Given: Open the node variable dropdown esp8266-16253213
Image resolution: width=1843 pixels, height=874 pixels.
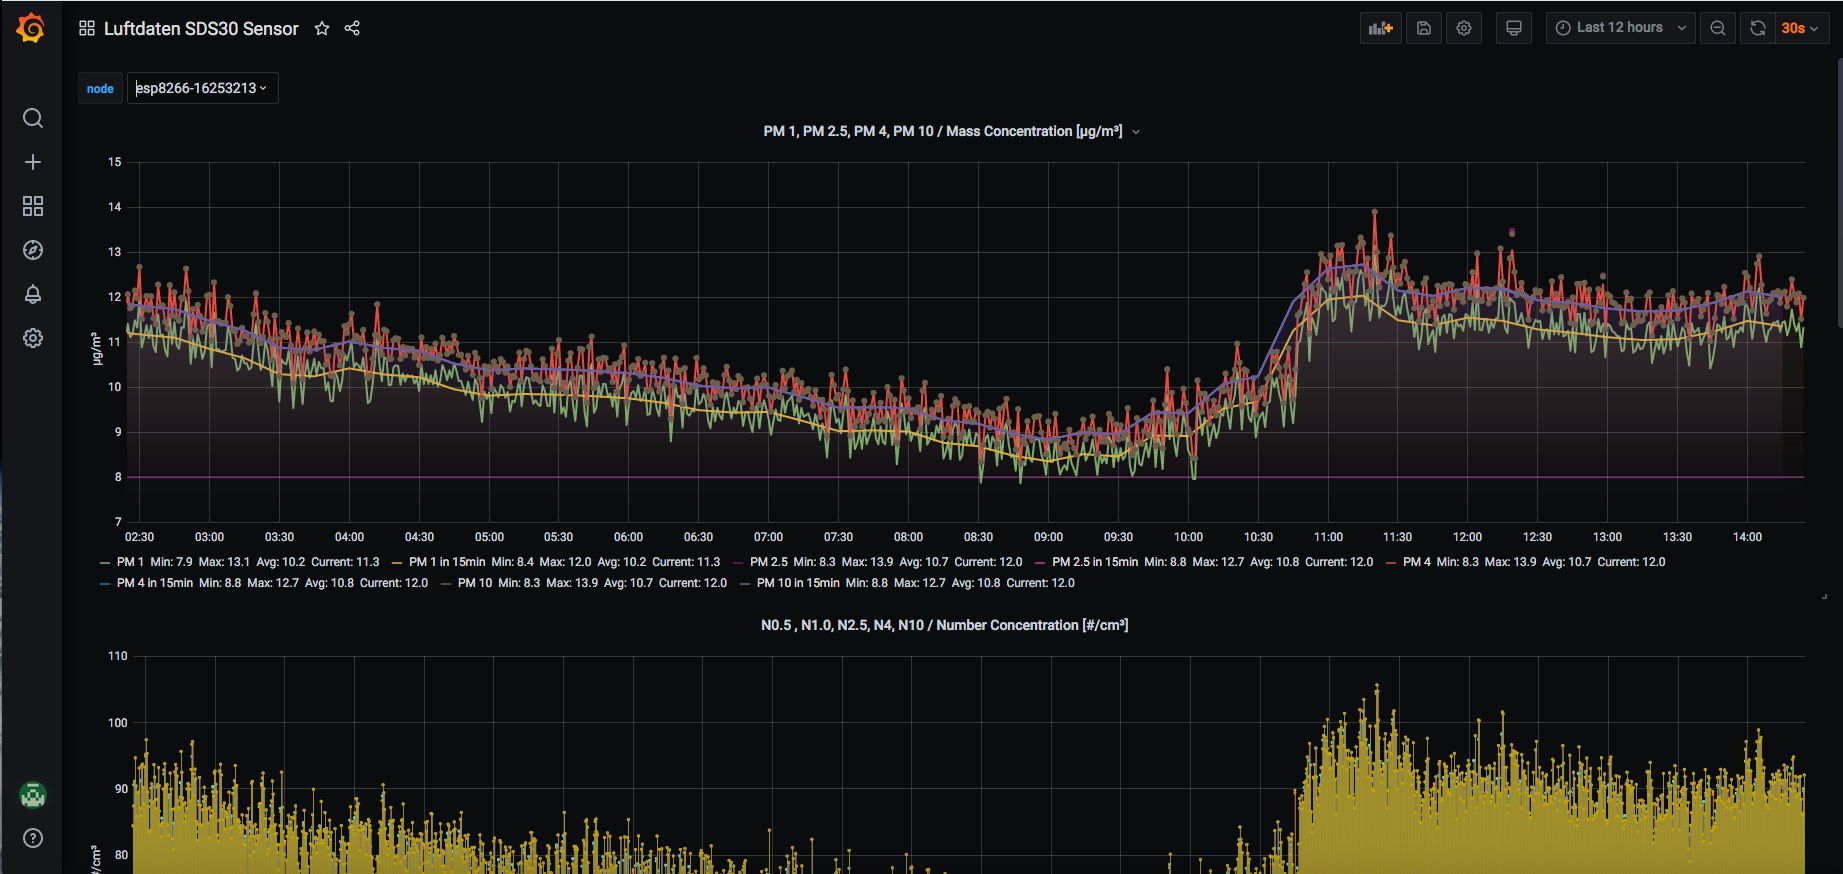Looking at the screenshot, I should [202, 88].
